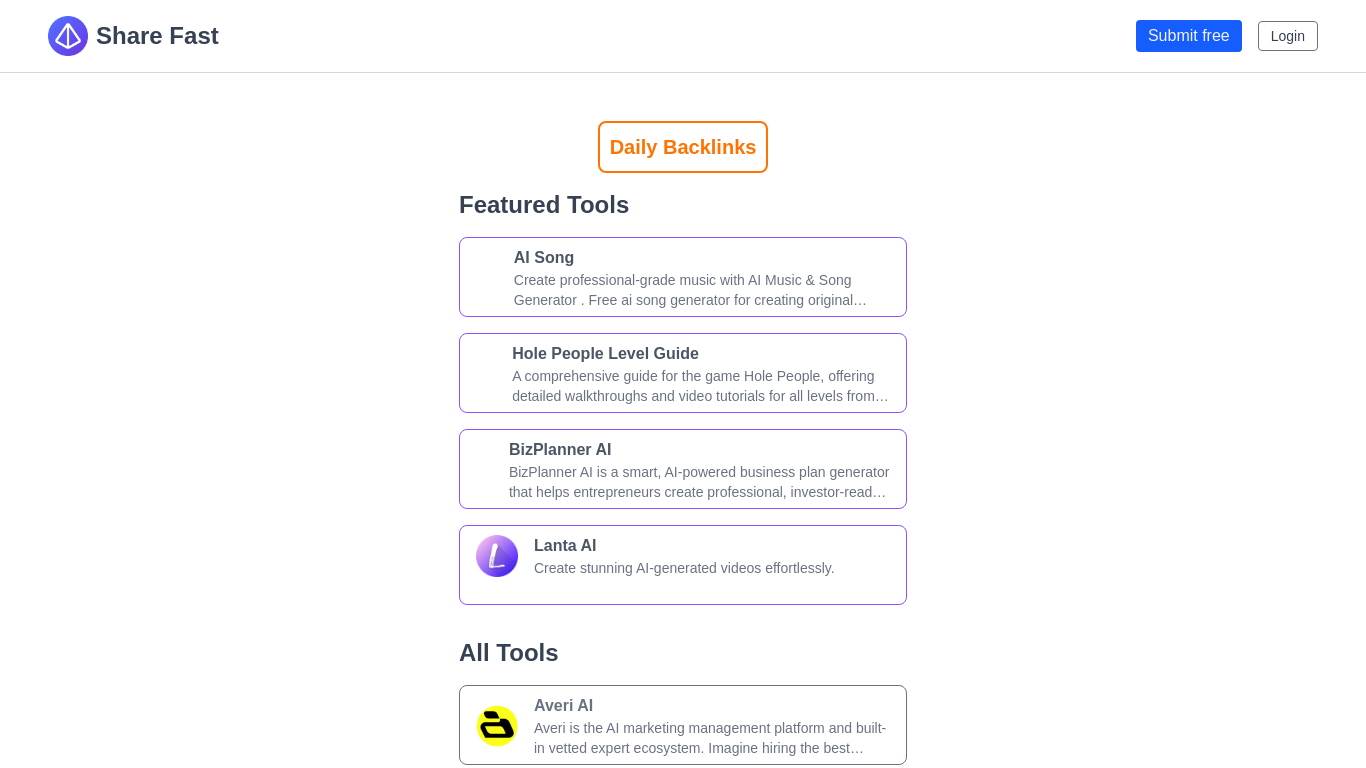Image resolution: width=1366 pixels, height=768 pixels.
Task: Click the Lanta AI title text
Action: pyautogui.click(x=565, y=546)
